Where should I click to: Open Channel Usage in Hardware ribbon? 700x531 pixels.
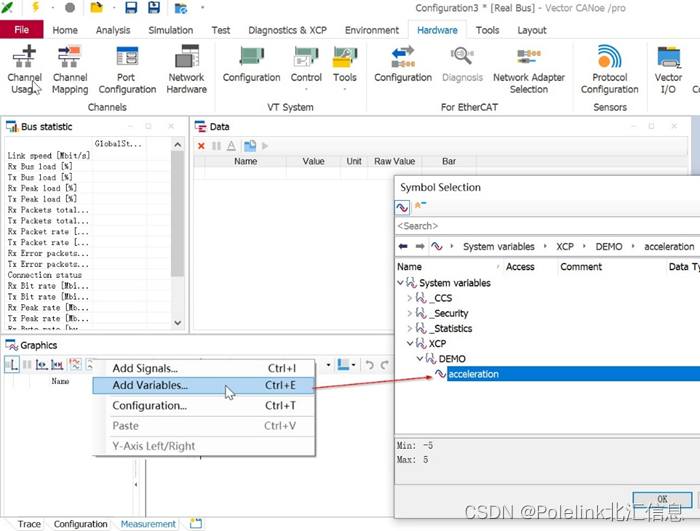coord(25,70)
